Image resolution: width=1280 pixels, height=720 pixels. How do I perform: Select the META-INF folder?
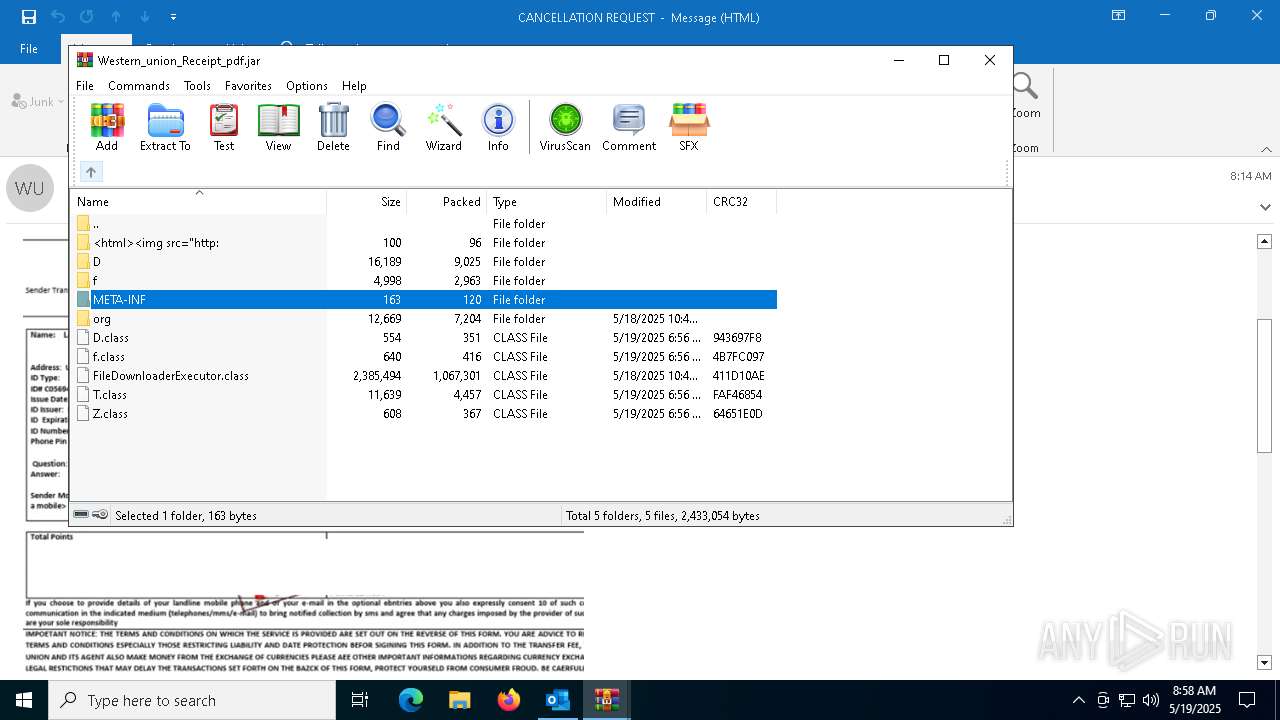tap(424, 299)
